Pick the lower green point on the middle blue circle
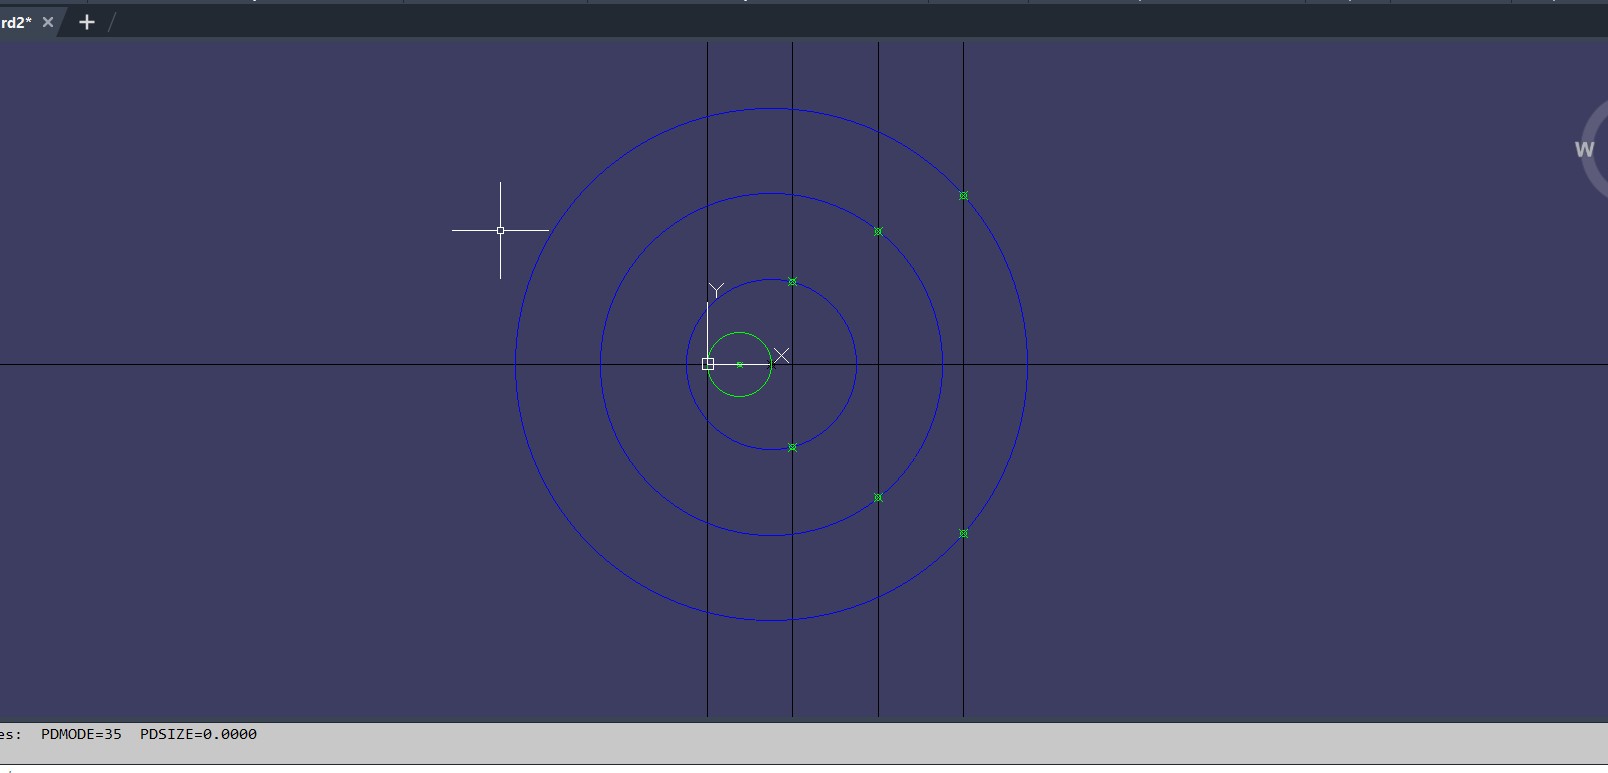The height and width of the screenshot is (773, 1608). coord(878,498)
